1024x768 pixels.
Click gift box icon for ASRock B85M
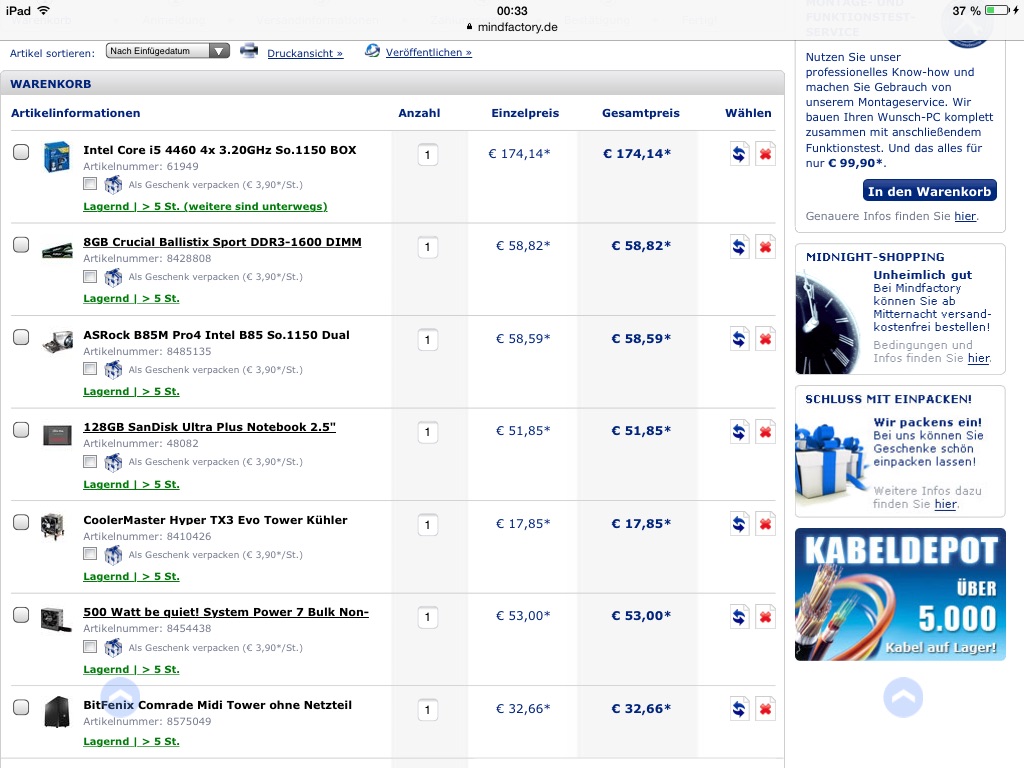pos(113,370)
